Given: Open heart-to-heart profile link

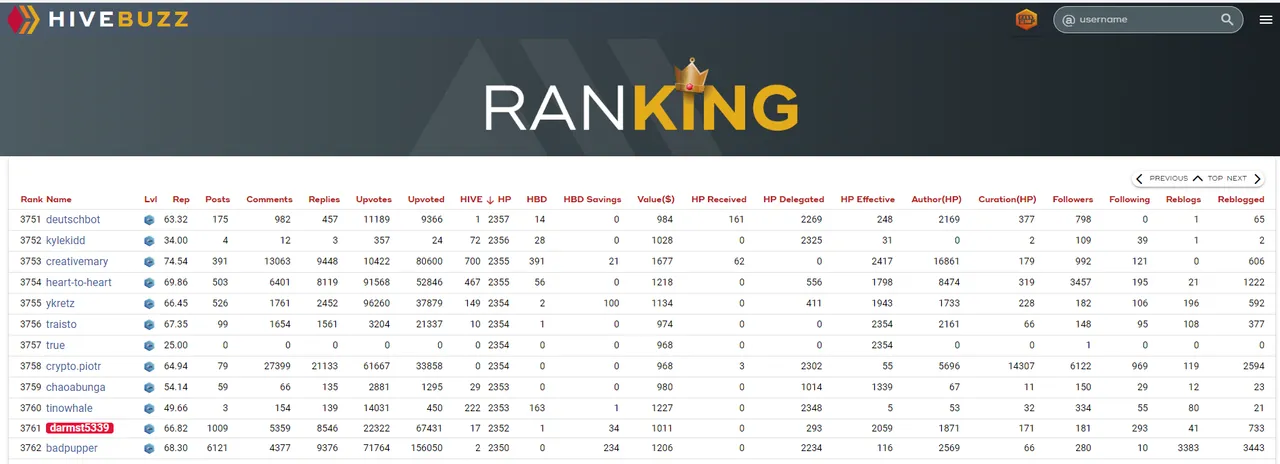Looking at the screenshot, I should pos(79,282).
